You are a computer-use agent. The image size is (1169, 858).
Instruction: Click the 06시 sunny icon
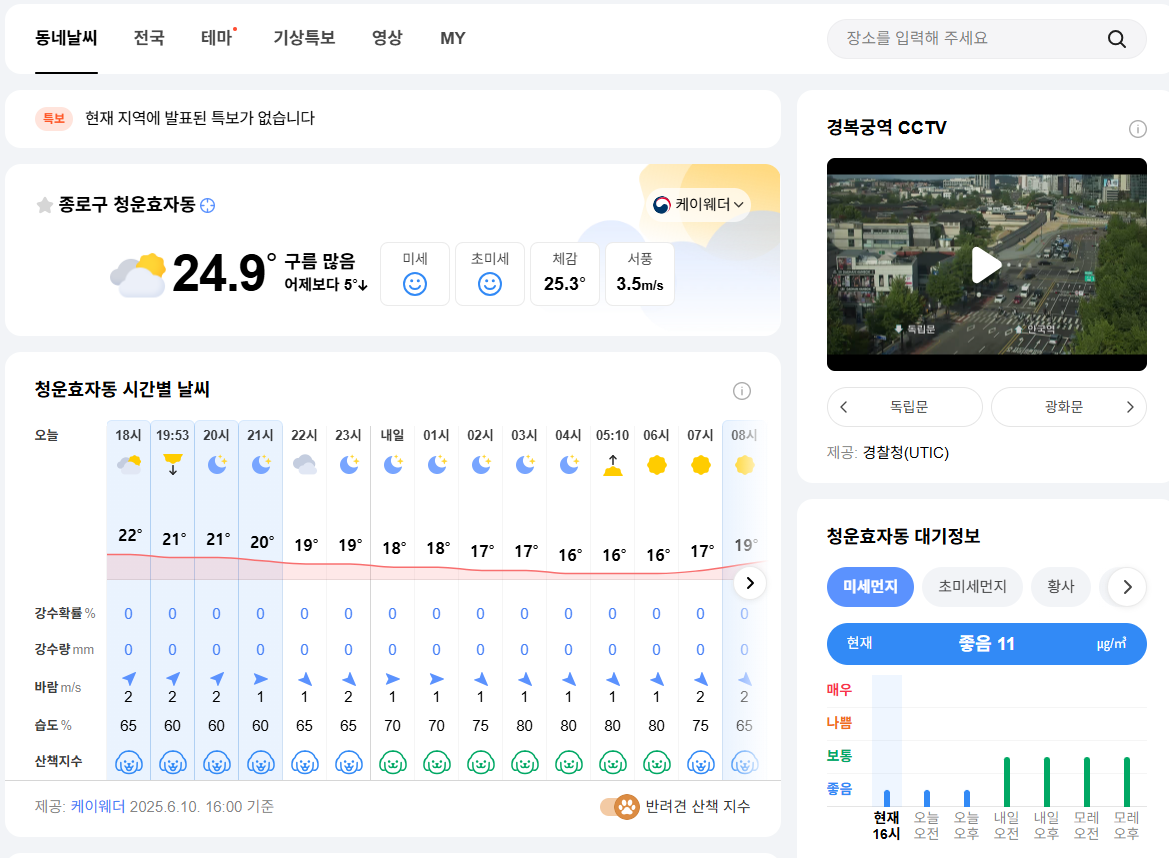coord(656,465)
